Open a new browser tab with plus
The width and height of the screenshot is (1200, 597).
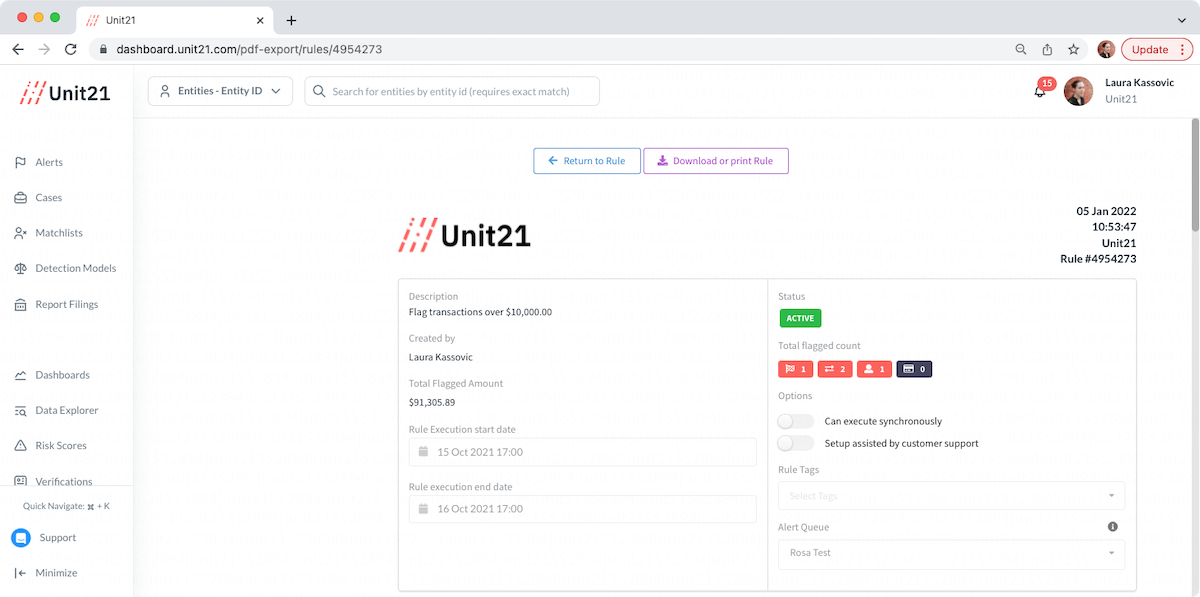291,20
